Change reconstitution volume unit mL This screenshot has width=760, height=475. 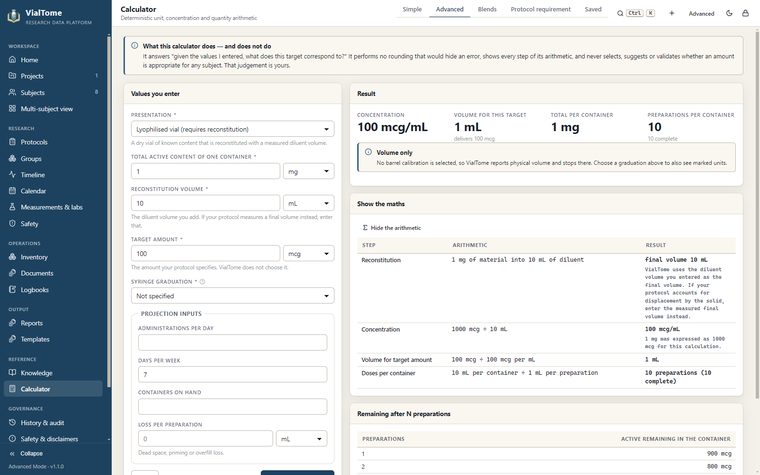click(x=309, y=203)
